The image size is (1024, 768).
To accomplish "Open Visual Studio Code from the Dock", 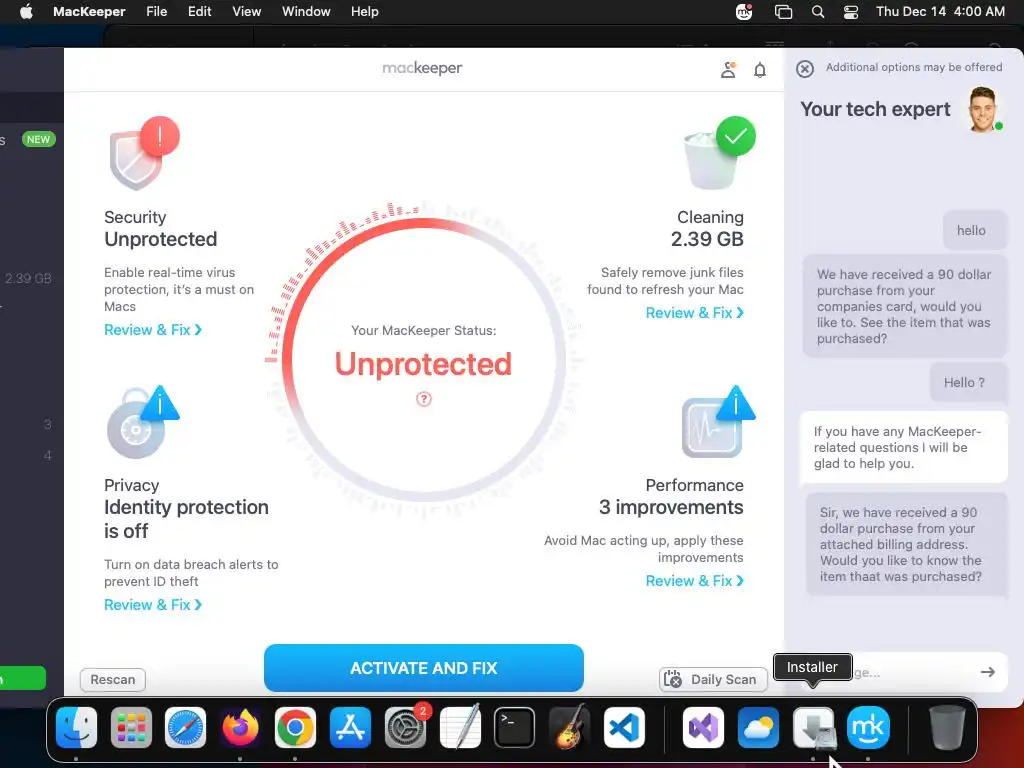I will coord(624,727).
